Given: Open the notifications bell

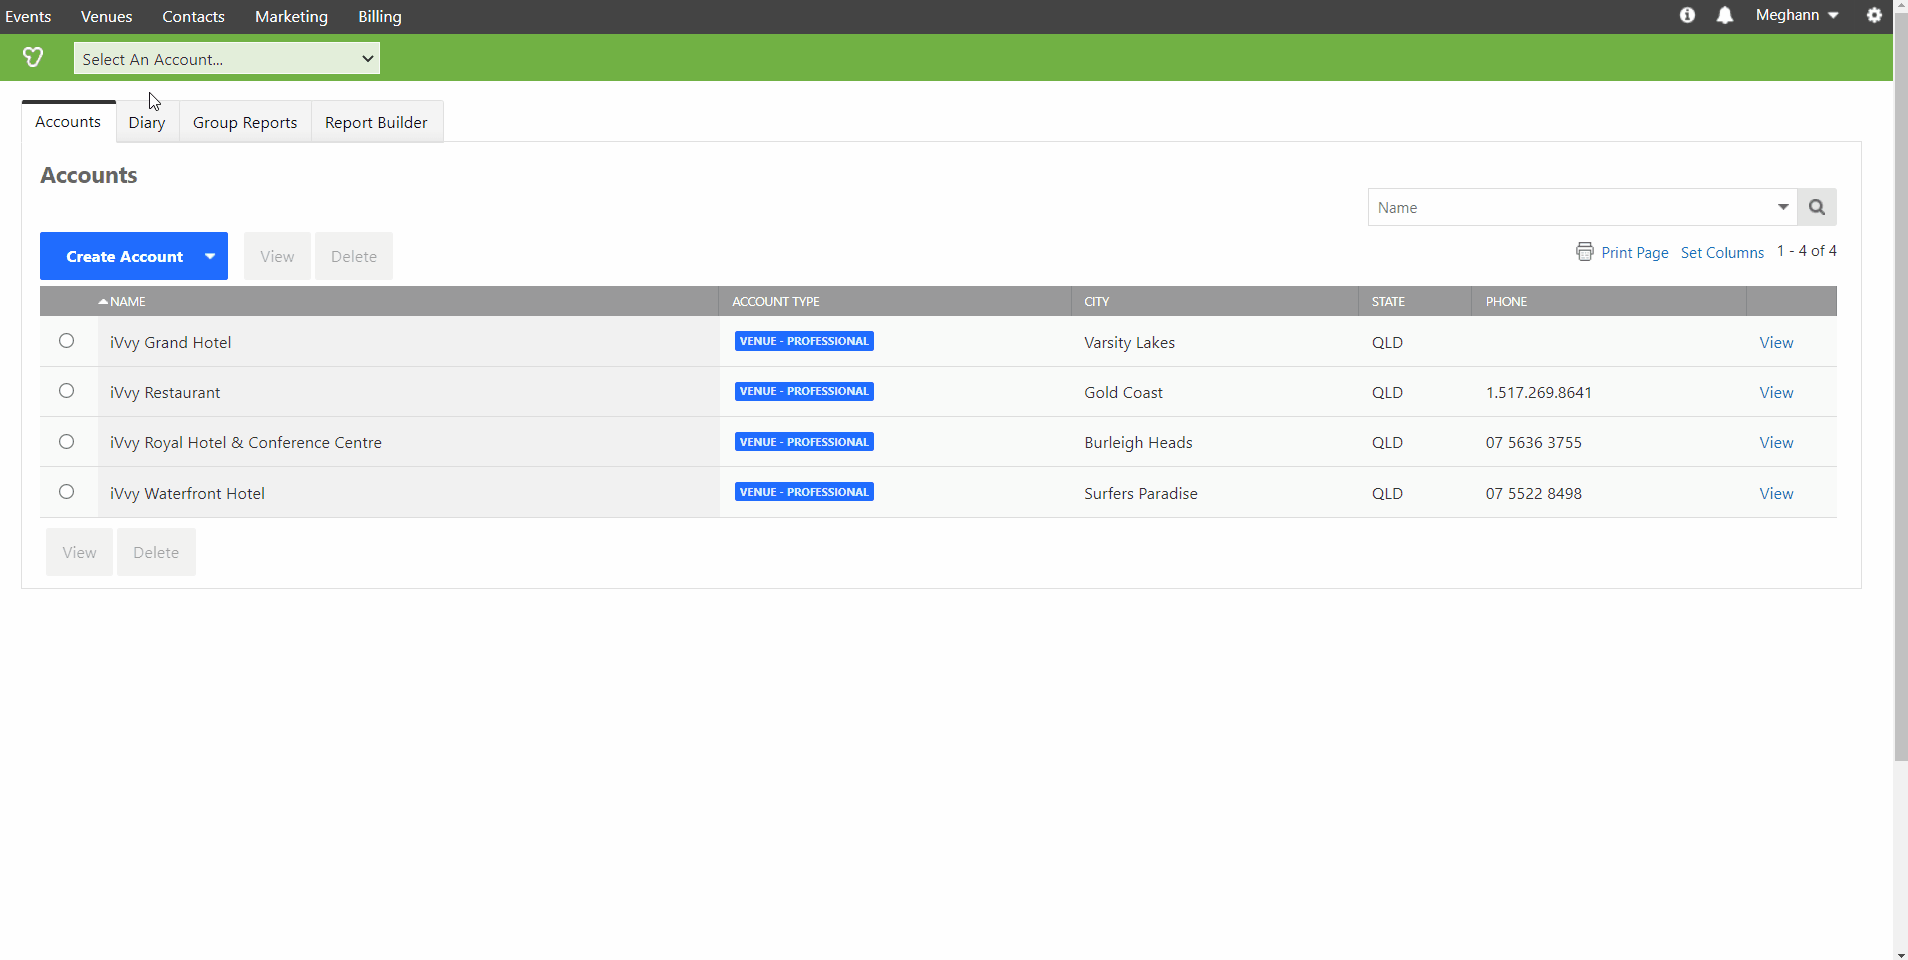Looking at the screenshot, I should 1725,15.
